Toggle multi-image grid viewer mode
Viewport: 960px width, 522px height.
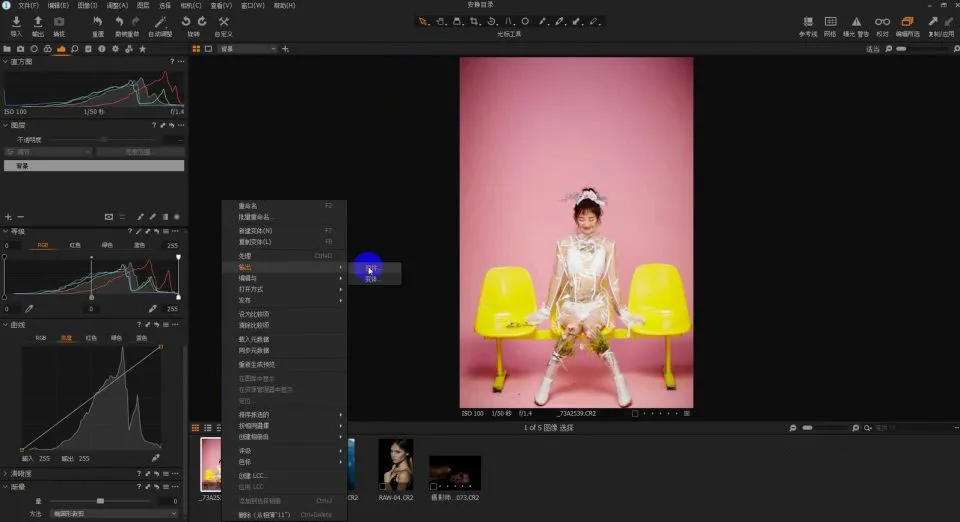(196, 49)
